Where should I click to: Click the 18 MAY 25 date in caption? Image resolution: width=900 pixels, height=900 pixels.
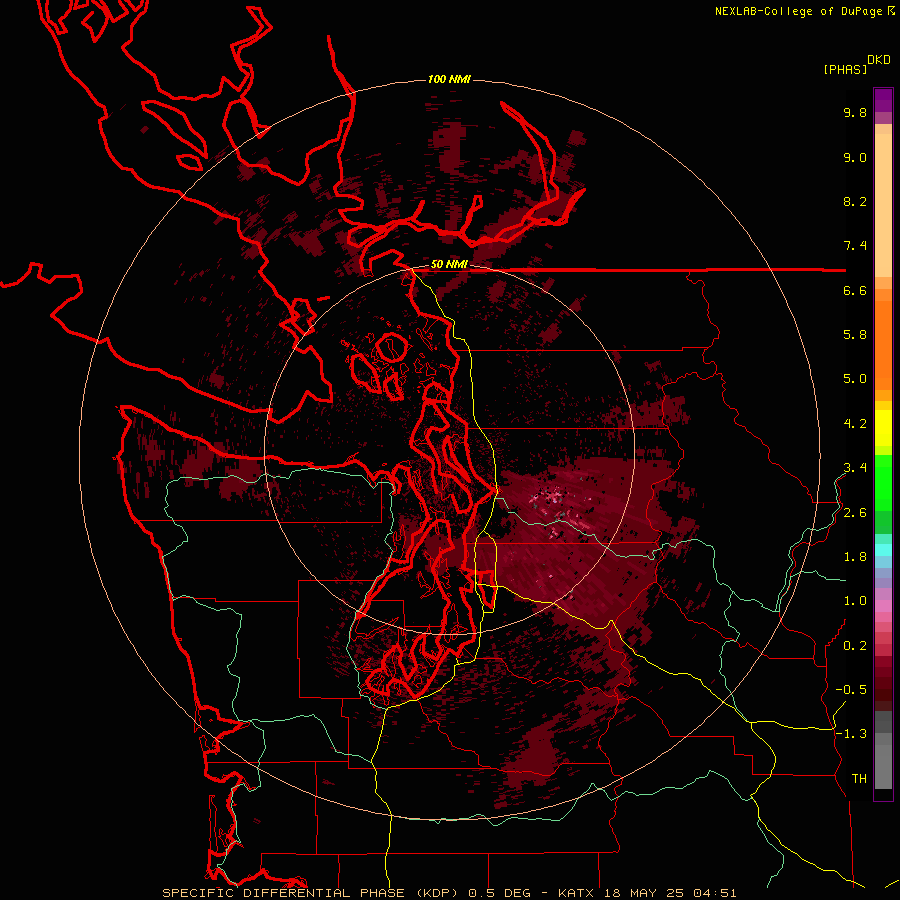coord(645,893)
